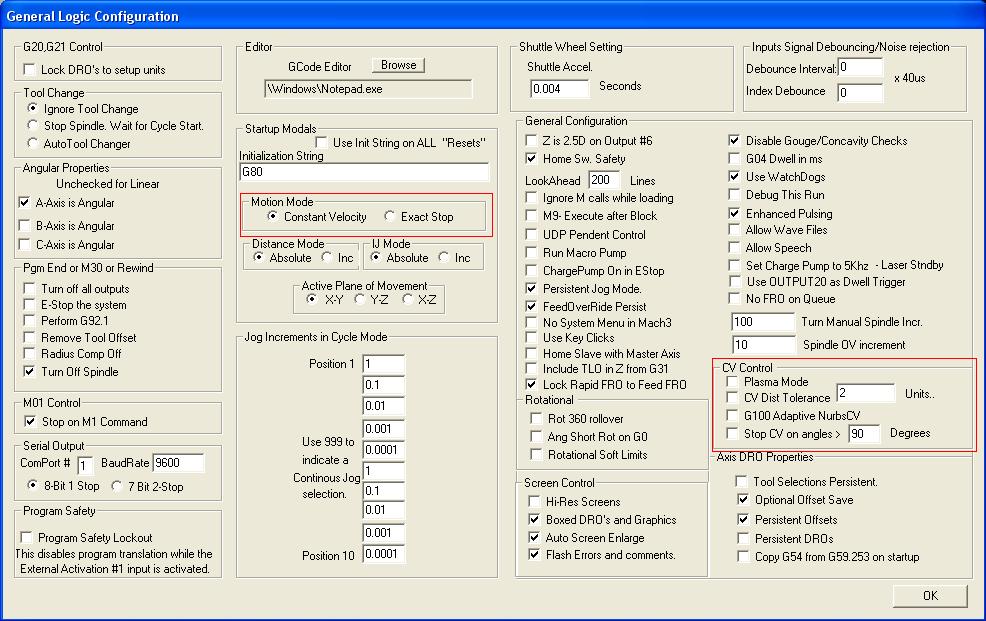
Task: Select Absolute in IJ Mode
Action: [x=375, y=257]
